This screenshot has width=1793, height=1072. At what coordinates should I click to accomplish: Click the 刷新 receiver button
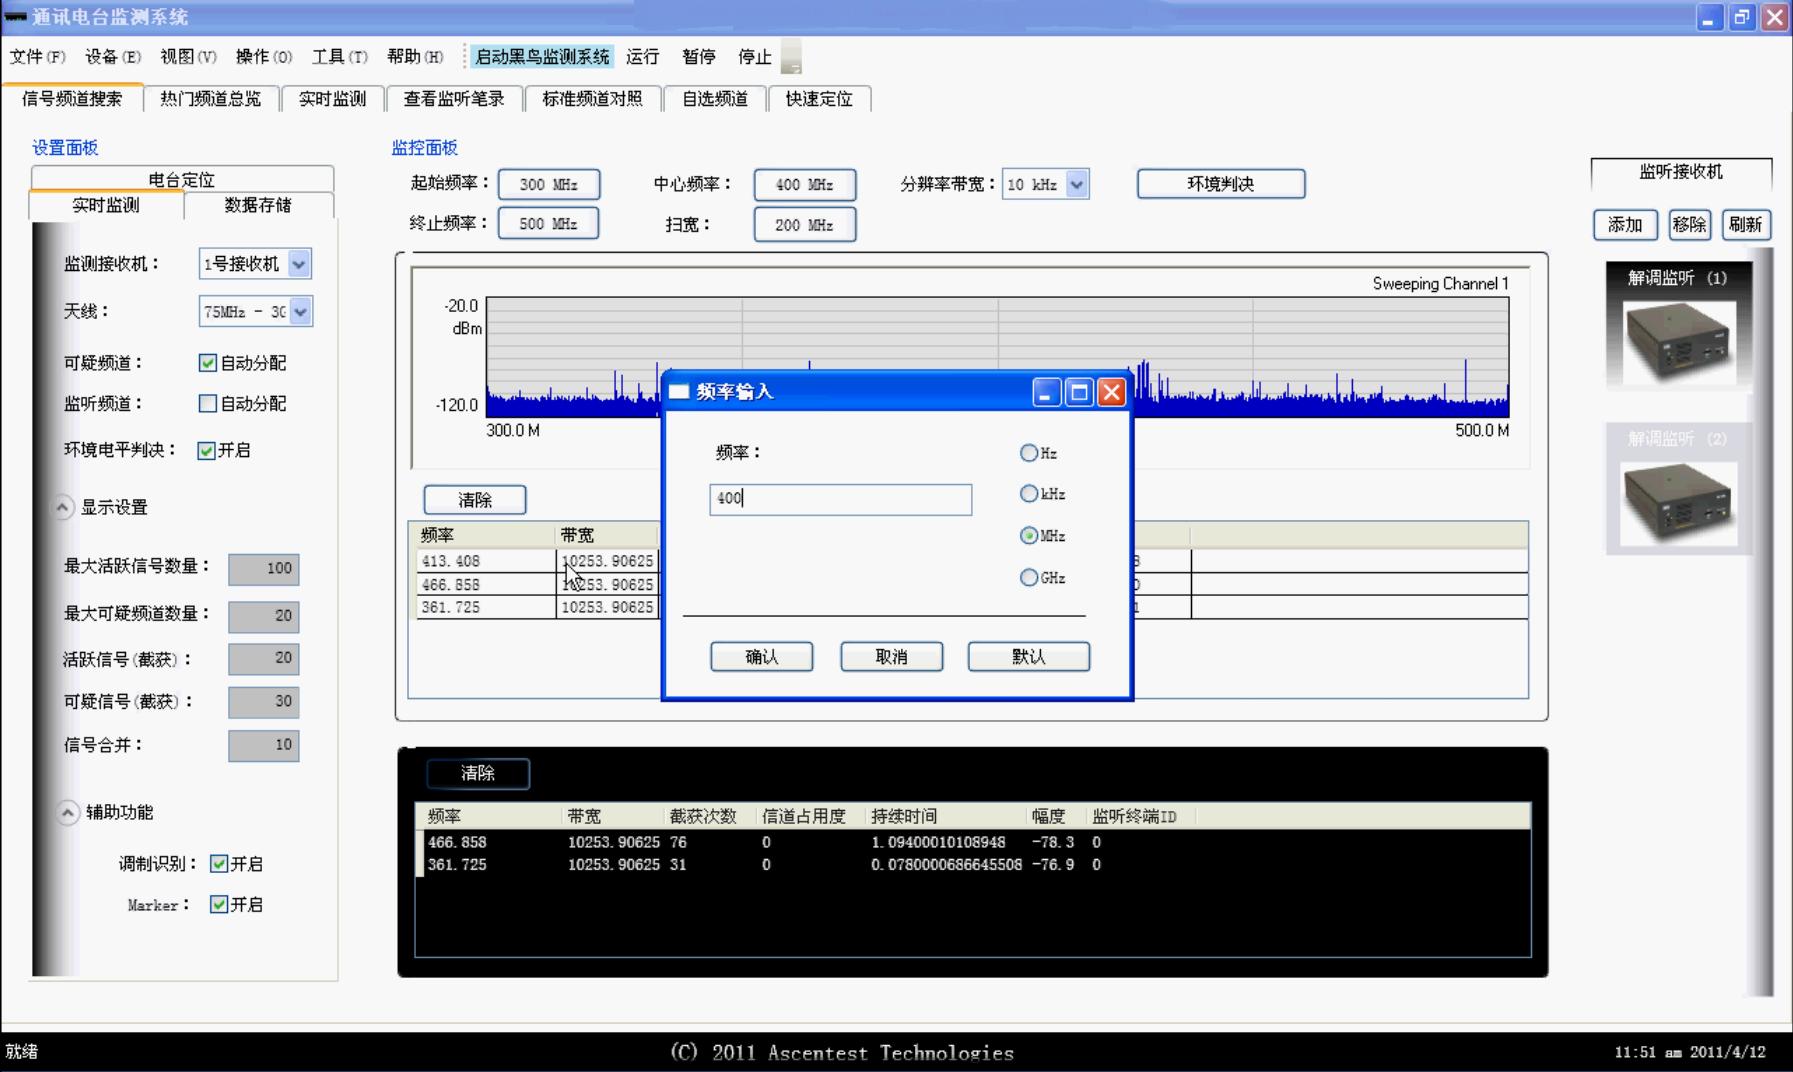pos(1746,225)
